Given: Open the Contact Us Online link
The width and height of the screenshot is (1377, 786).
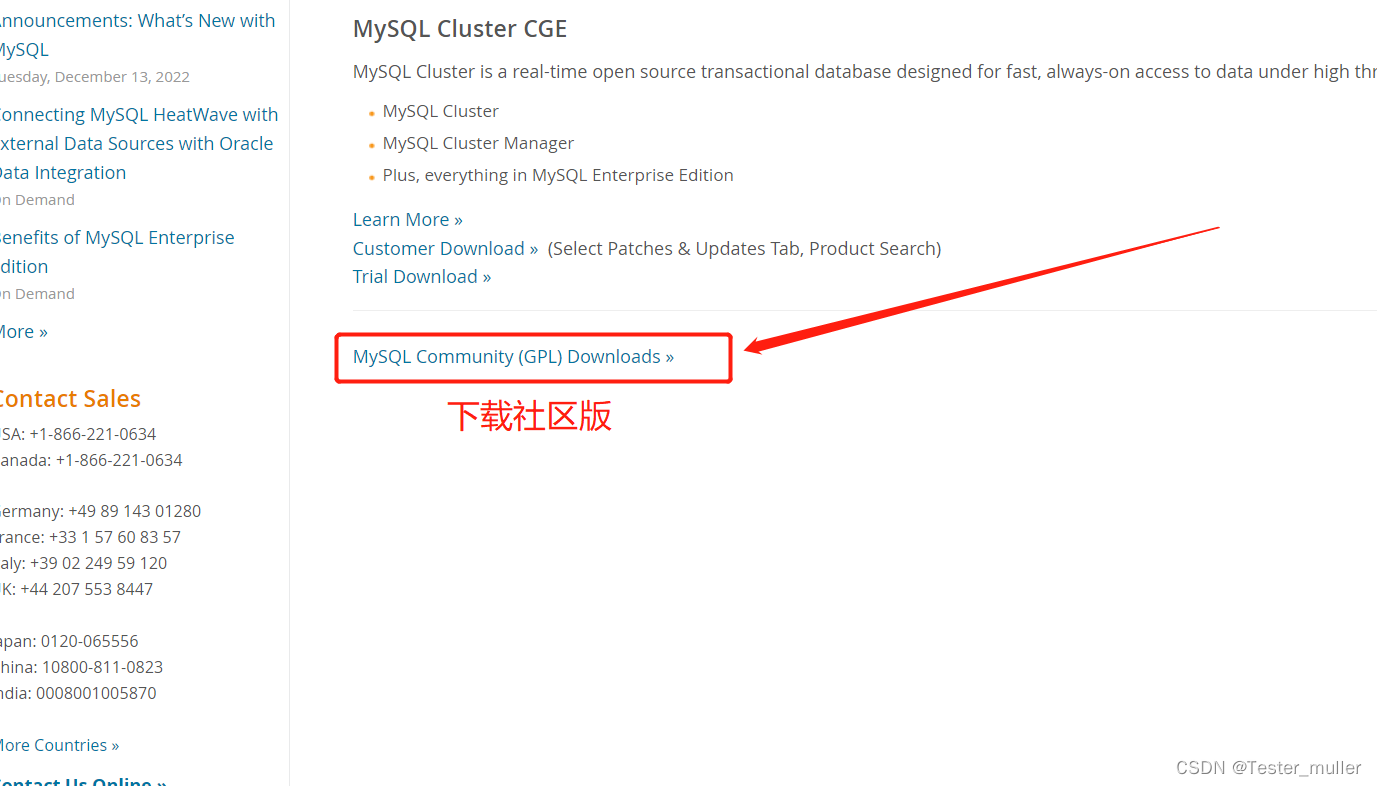Looking at the screenshot, I should point(83,780).
